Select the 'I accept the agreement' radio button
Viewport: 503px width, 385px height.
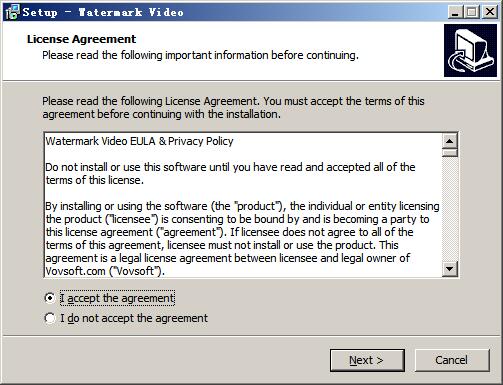click(x=50, y=298)
